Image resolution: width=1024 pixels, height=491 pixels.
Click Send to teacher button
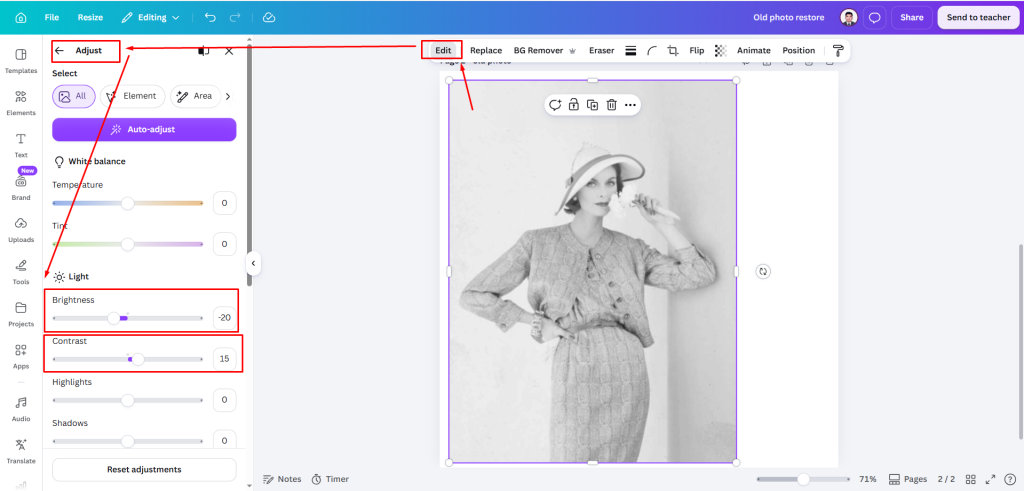(978, 18)
